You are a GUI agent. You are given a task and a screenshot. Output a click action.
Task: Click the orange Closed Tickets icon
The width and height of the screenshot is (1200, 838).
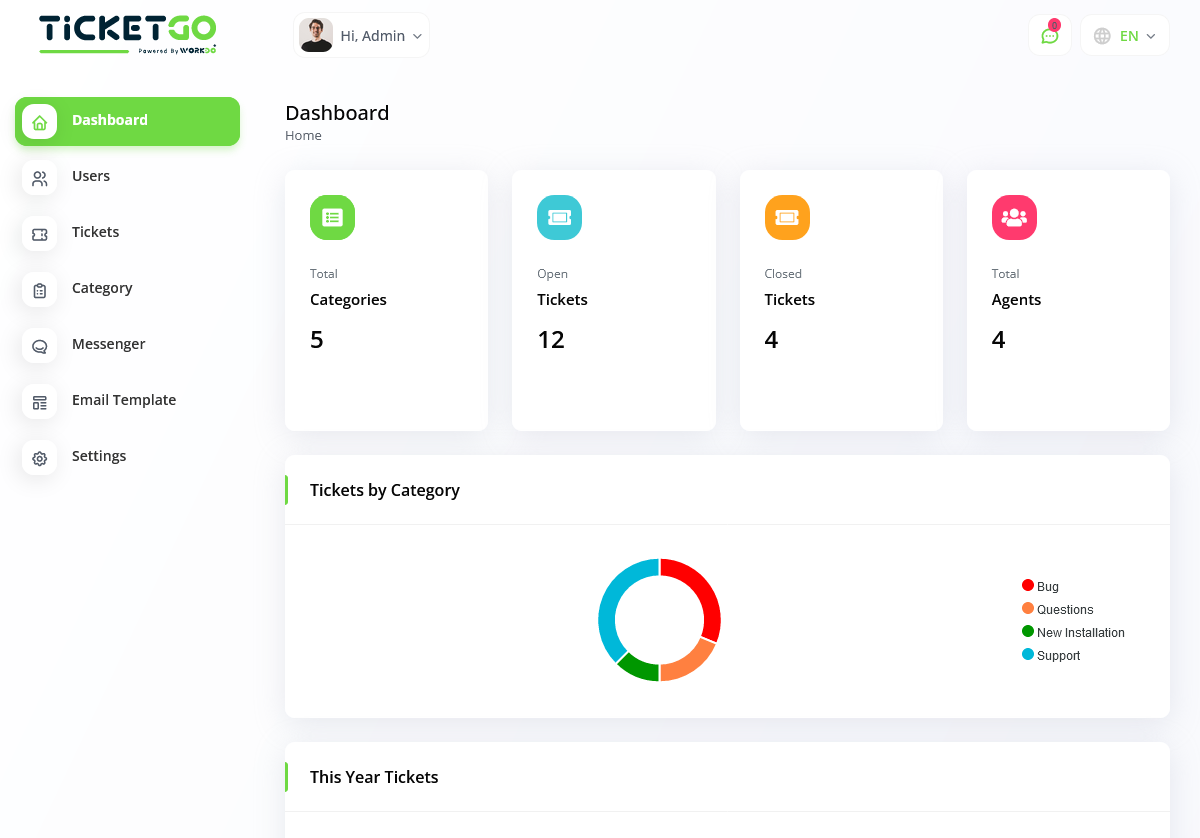coord(787,217)
